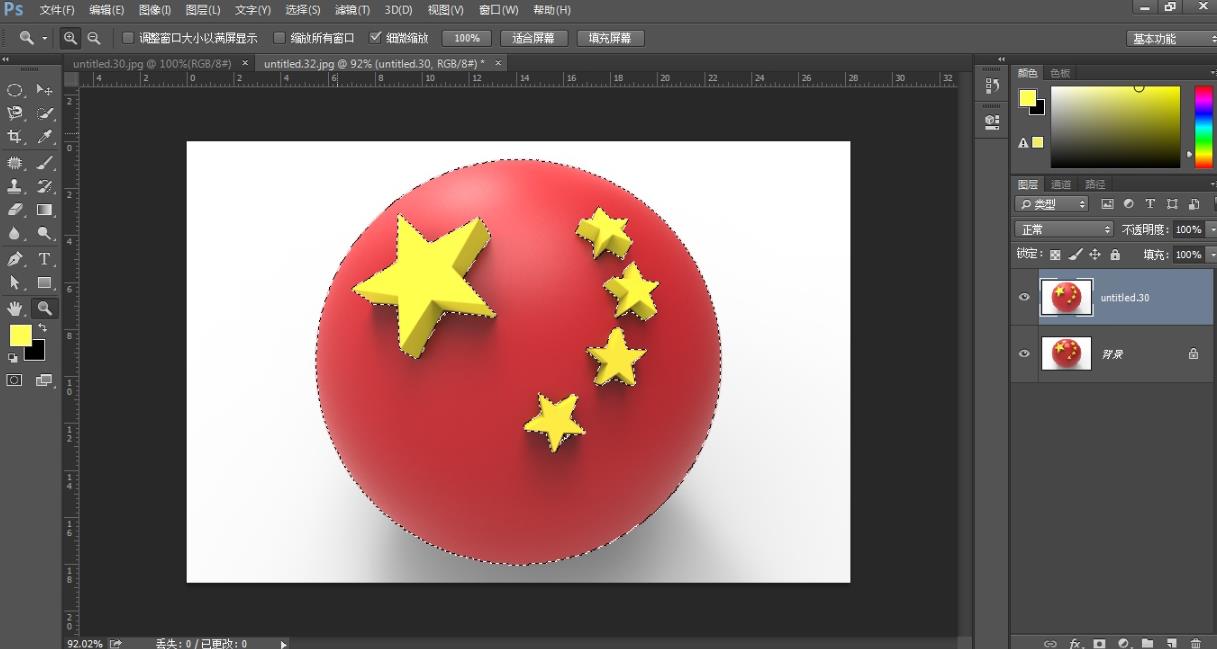Choose the Crop tool
Viewport: 1217px width, 649px height.
(15, 137)
